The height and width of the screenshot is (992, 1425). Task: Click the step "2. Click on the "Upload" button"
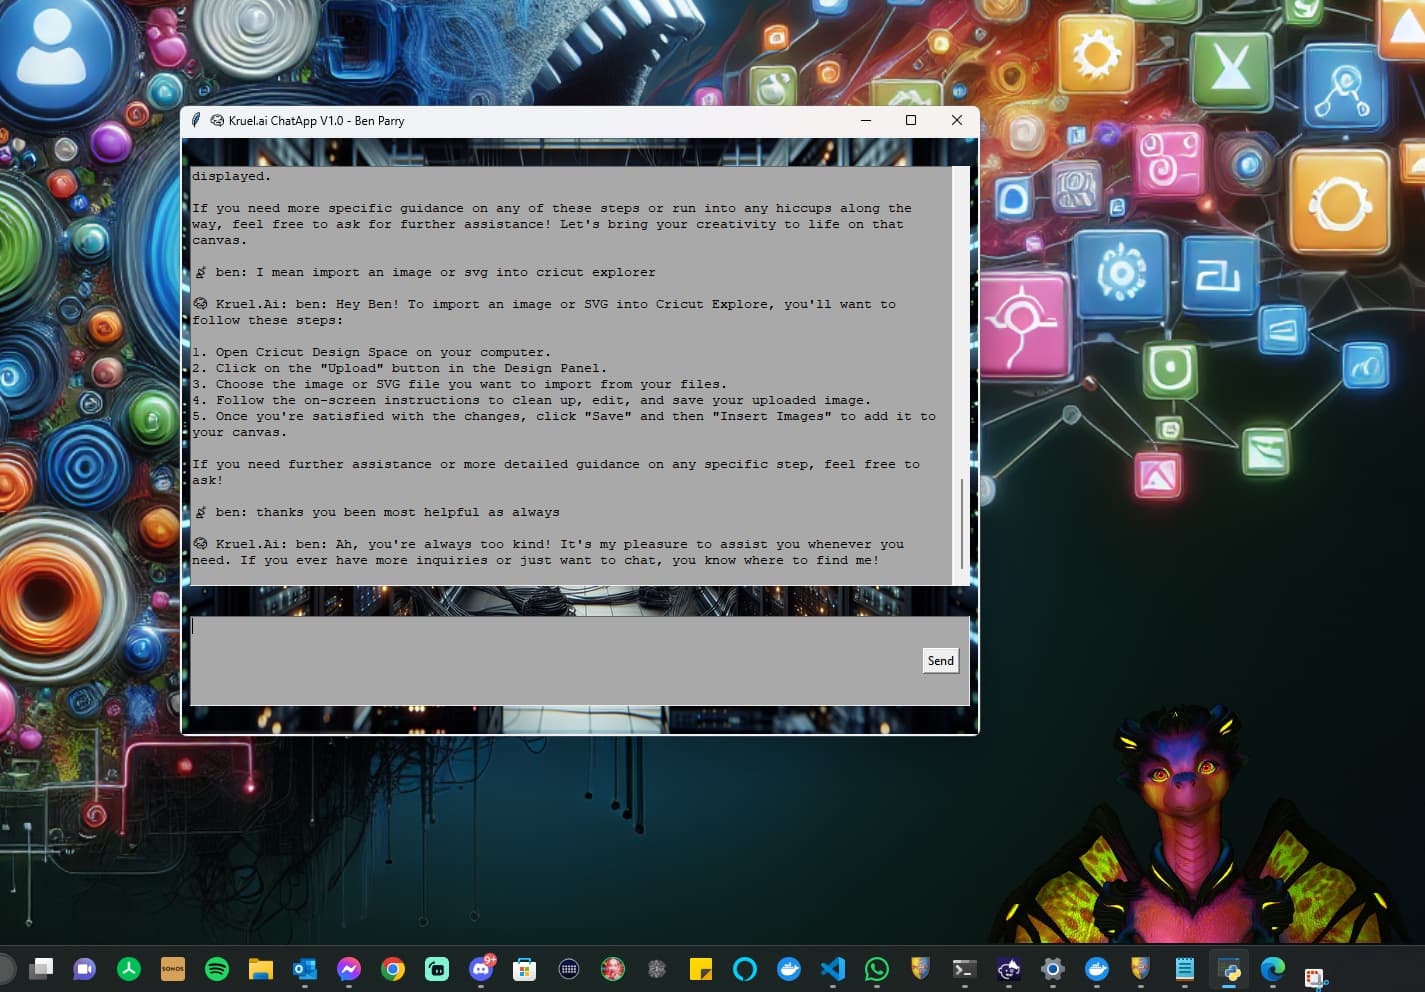[399, 368]
